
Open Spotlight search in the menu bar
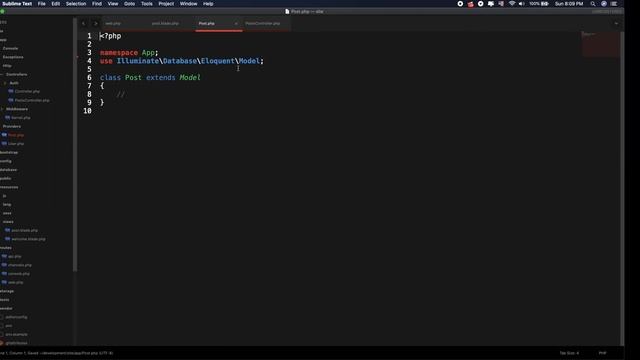coord(593,4)
